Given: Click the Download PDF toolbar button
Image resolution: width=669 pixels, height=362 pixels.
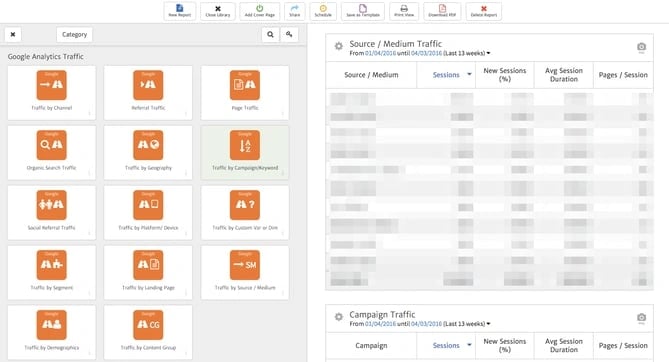Looking at the screenshot, I should pyautogui.click(x=442, y=11).
